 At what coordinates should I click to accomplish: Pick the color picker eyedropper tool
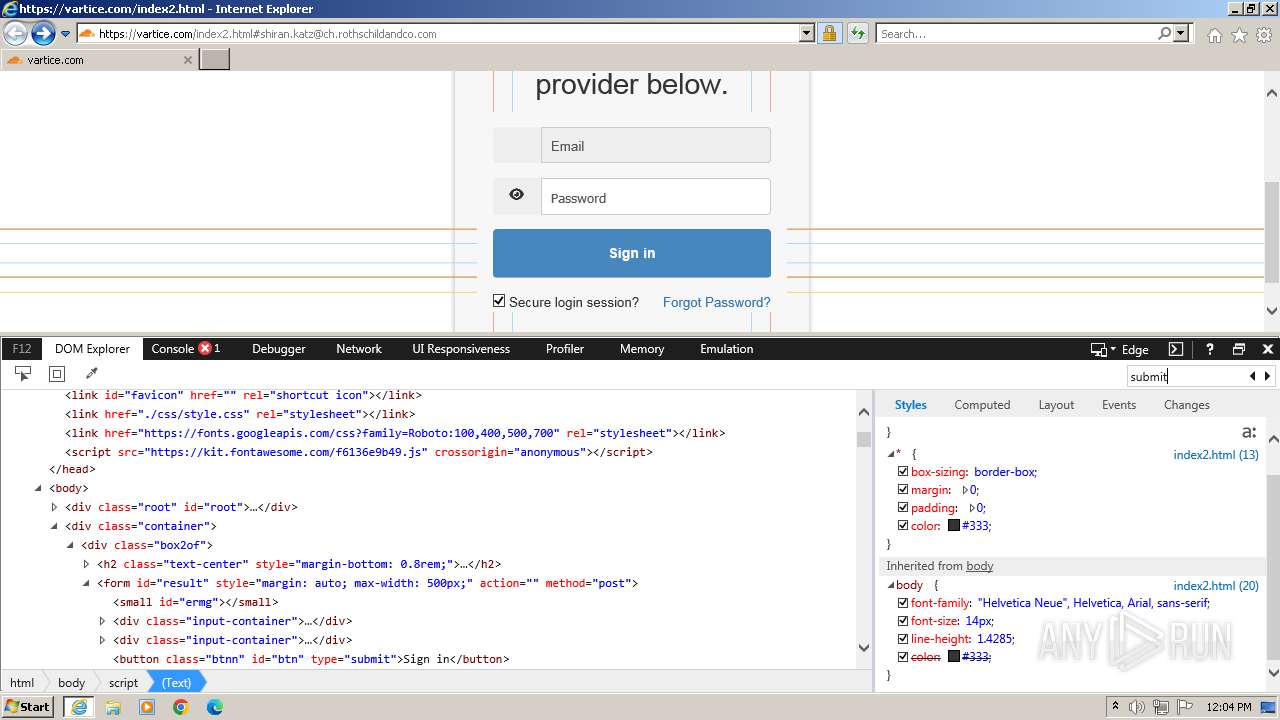92,373
